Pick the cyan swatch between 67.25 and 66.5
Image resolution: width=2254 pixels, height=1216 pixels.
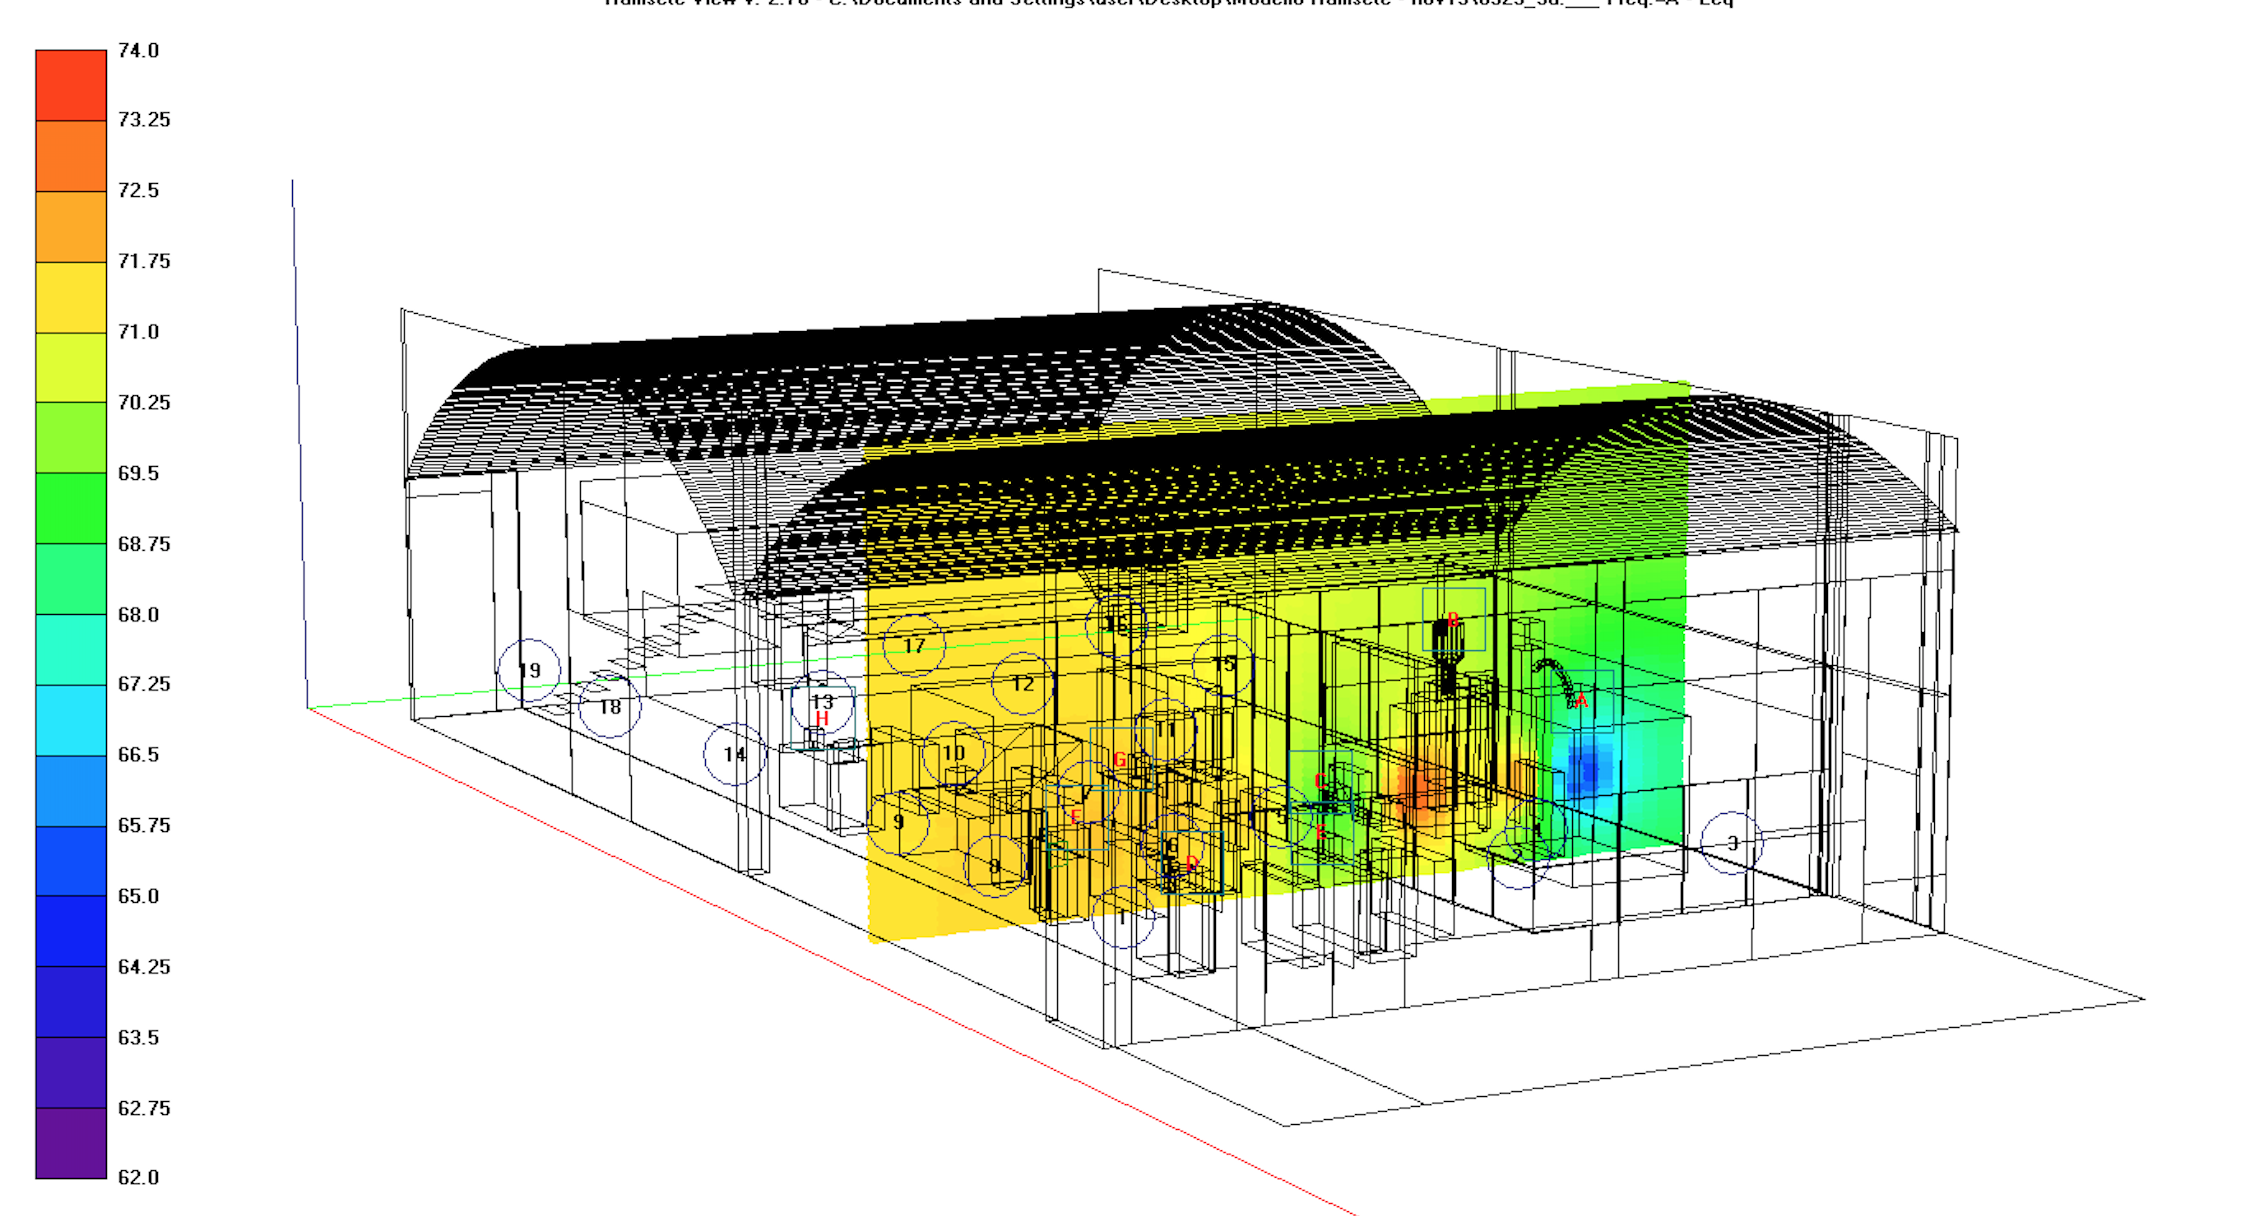click(71, 720)
